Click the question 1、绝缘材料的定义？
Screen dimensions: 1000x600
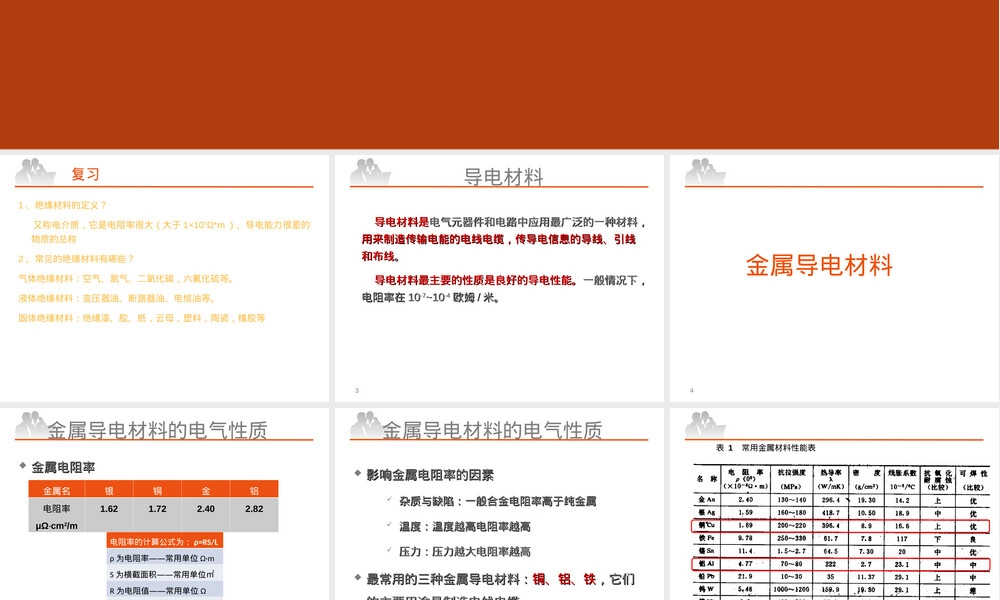[x=62, y=205]
